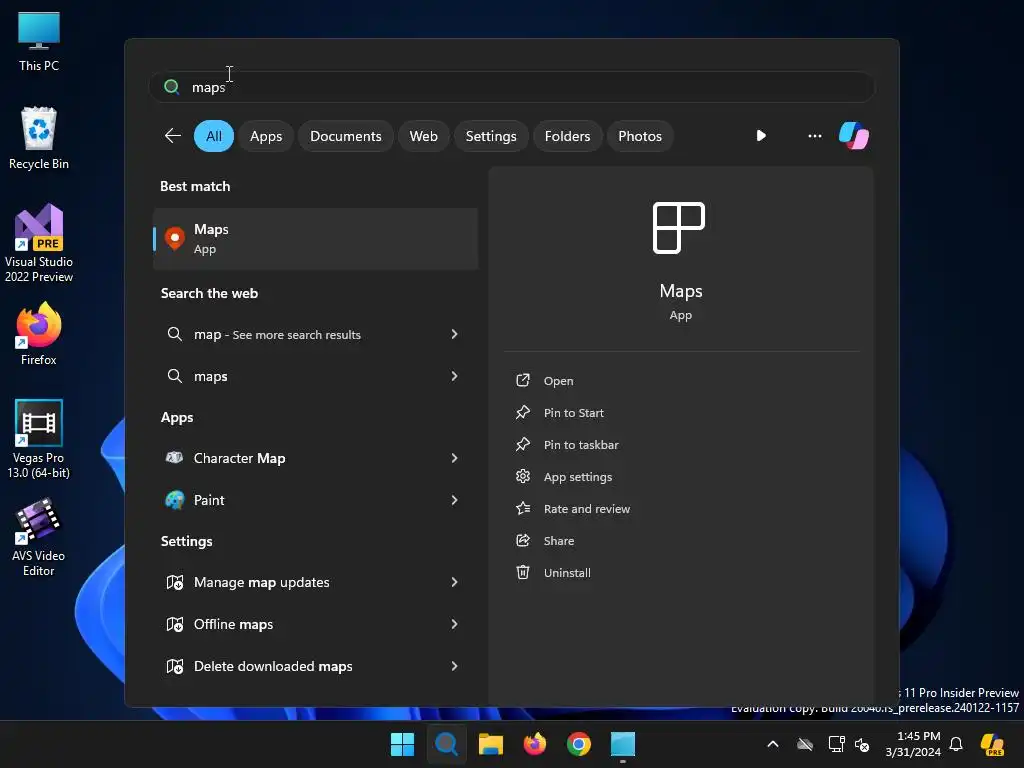Click Uninstall in Maps actions
Screen dimensions: 1024x768
pyautogui.click(x=567, y=573)
